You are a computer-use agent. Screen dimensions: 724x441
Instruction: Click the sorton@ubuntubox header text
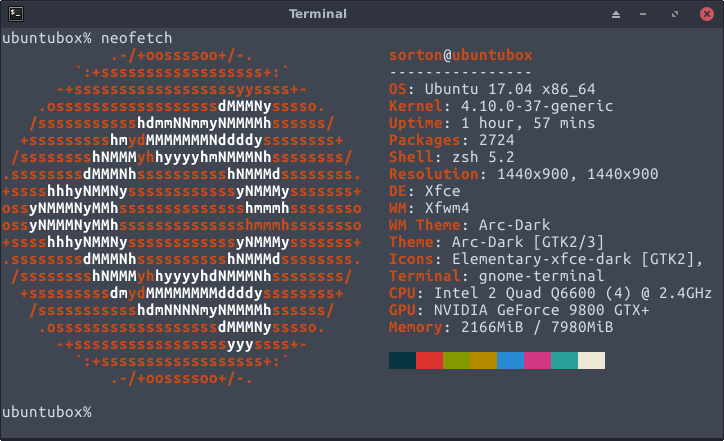pyautogui.click(x=460, y=55)
